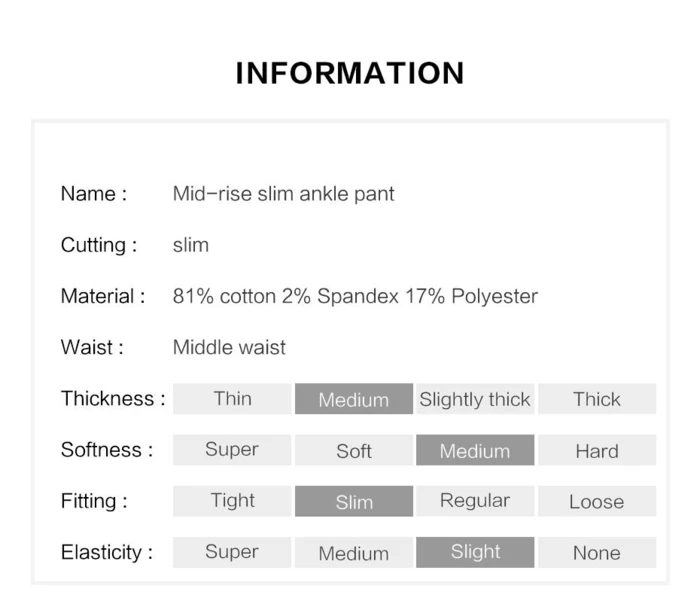Click the Mid-rise slim ankle pant name
The width and height of the screenshot is (700, 613).
point(283,194)
